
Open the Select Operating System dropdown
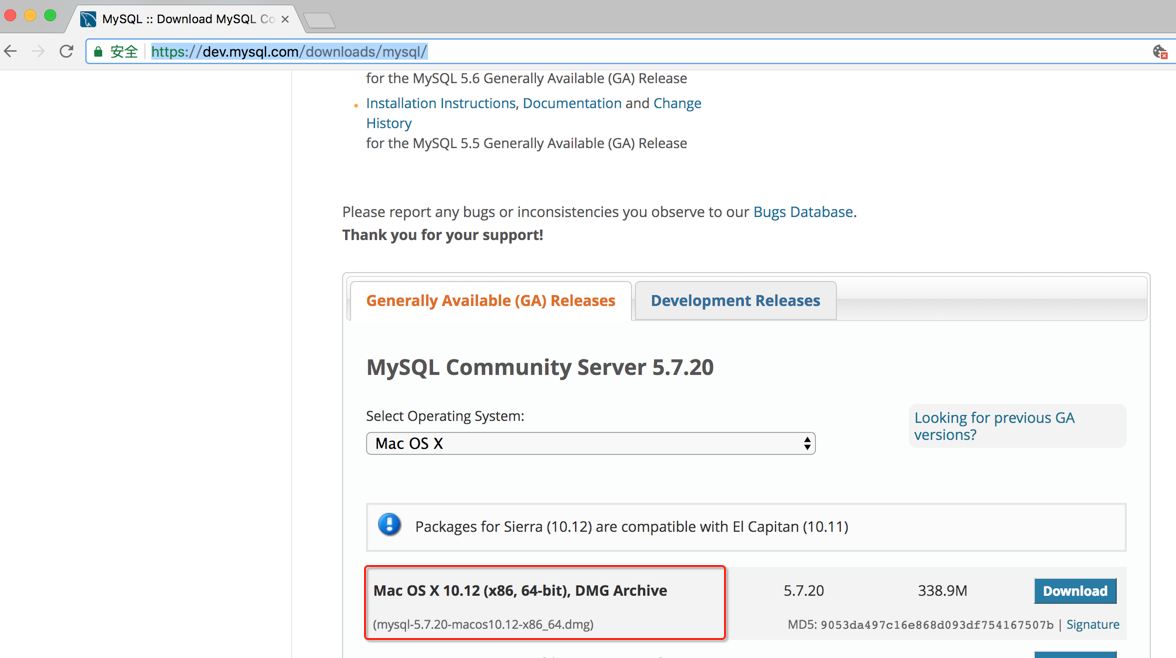(x=590, y=443)
